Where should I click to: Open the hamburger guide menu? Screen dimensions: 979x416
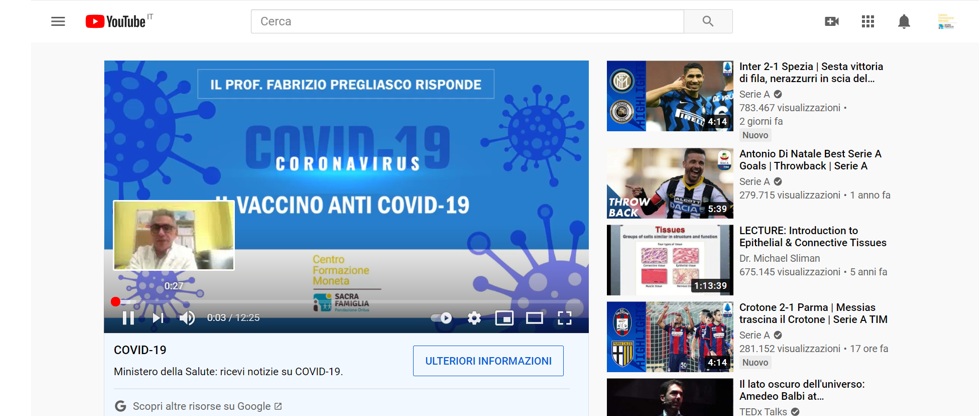[x=58, y=21]
